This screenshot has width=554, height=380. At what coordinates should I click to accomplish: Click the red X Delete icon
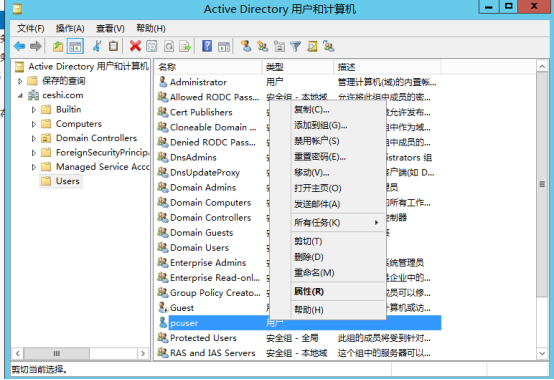[x=135, y=46]
